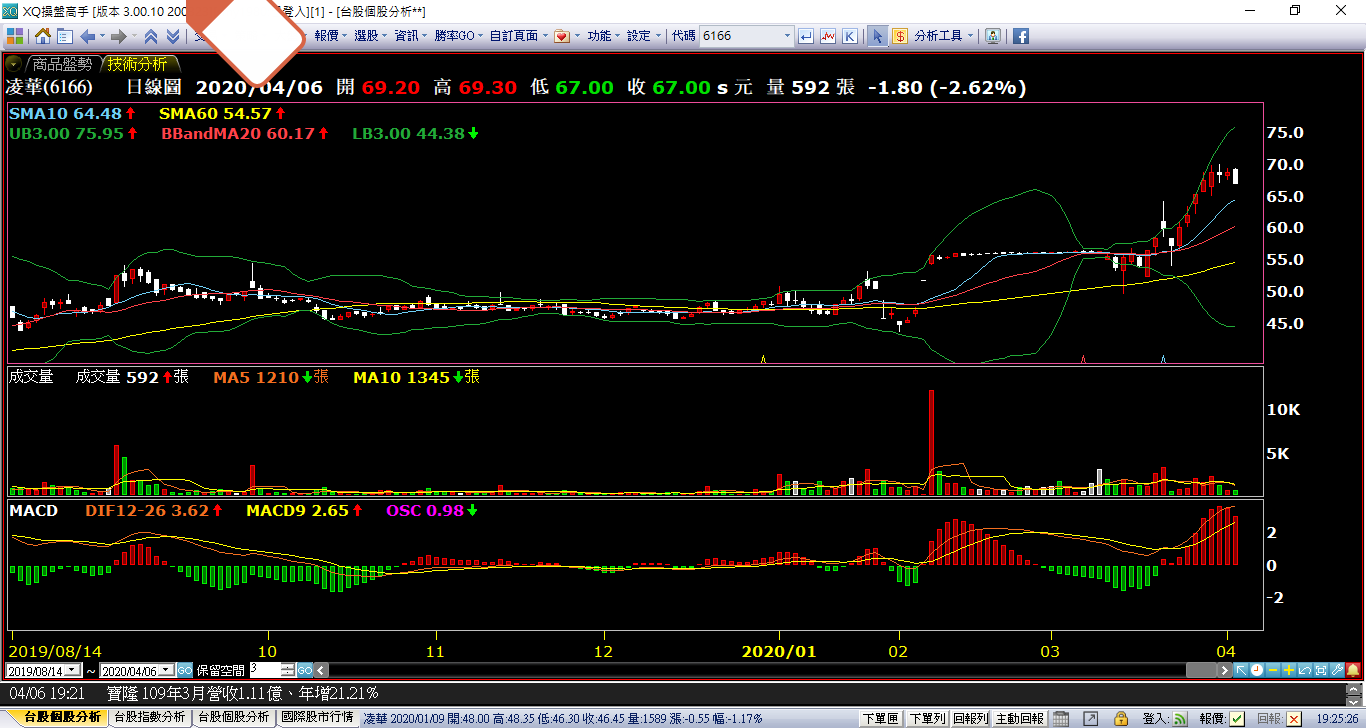The width and height of the screenshot is (1366, 728).
Task: Toggle the 登入 connection status indicator
Action: tap(1180, 718)
